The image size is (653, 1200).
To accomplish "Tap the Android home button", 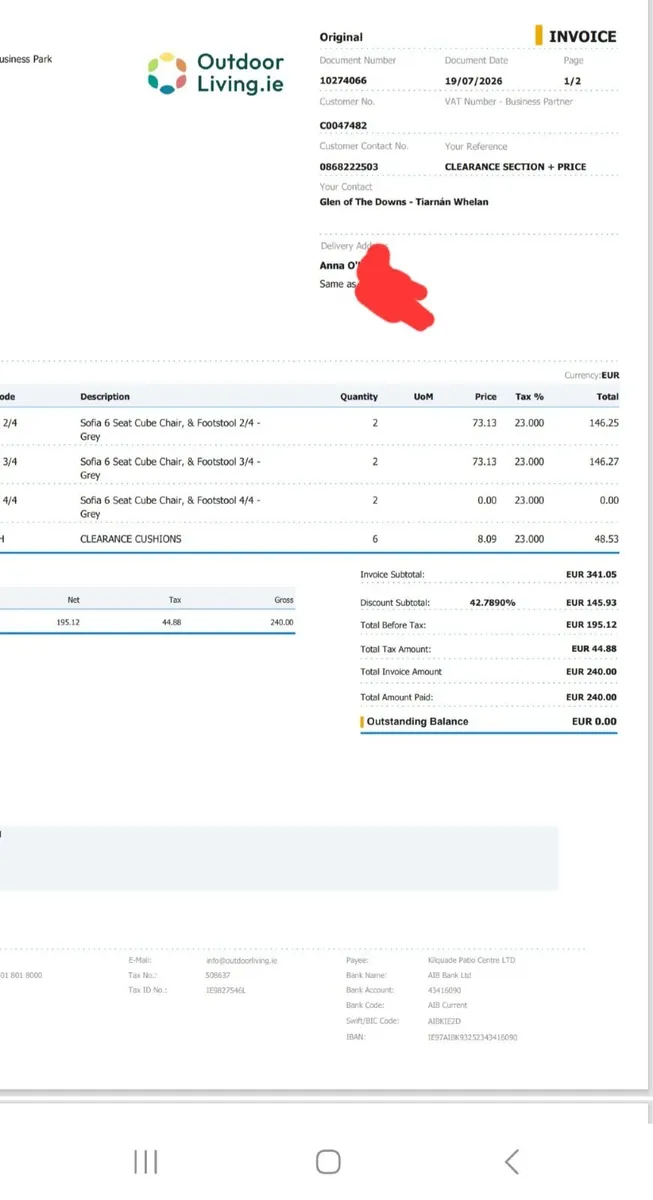I will (x=328, y=1161).
